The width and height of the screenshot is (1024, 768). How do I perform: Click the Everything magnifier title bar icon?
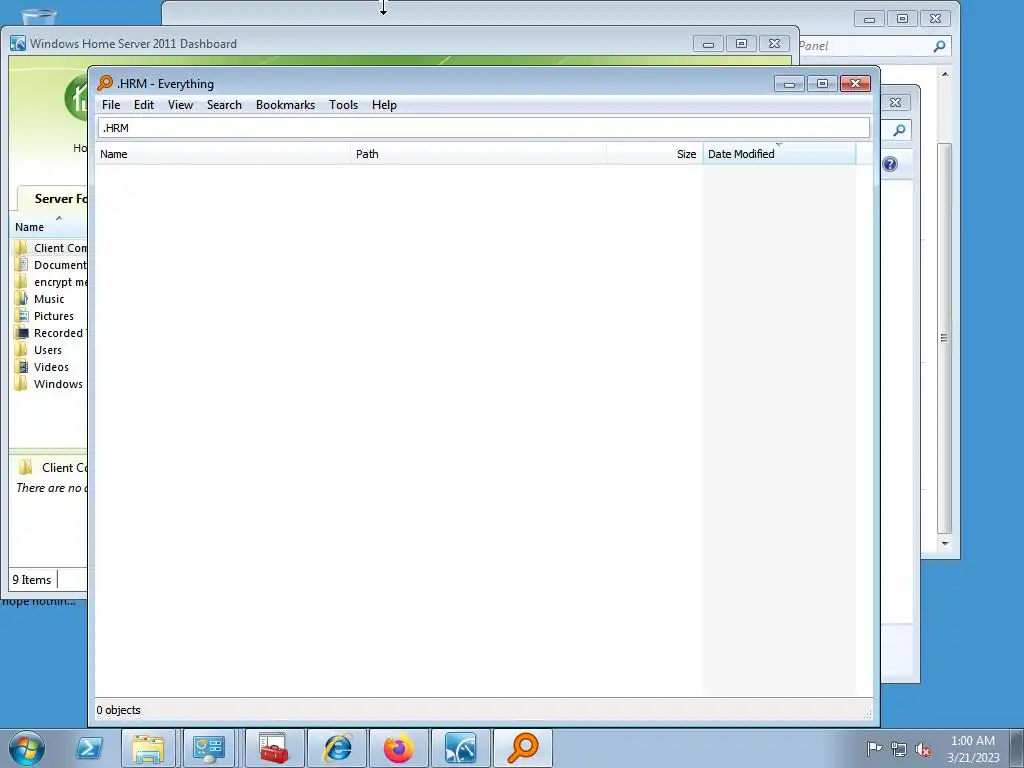point(104,83)
